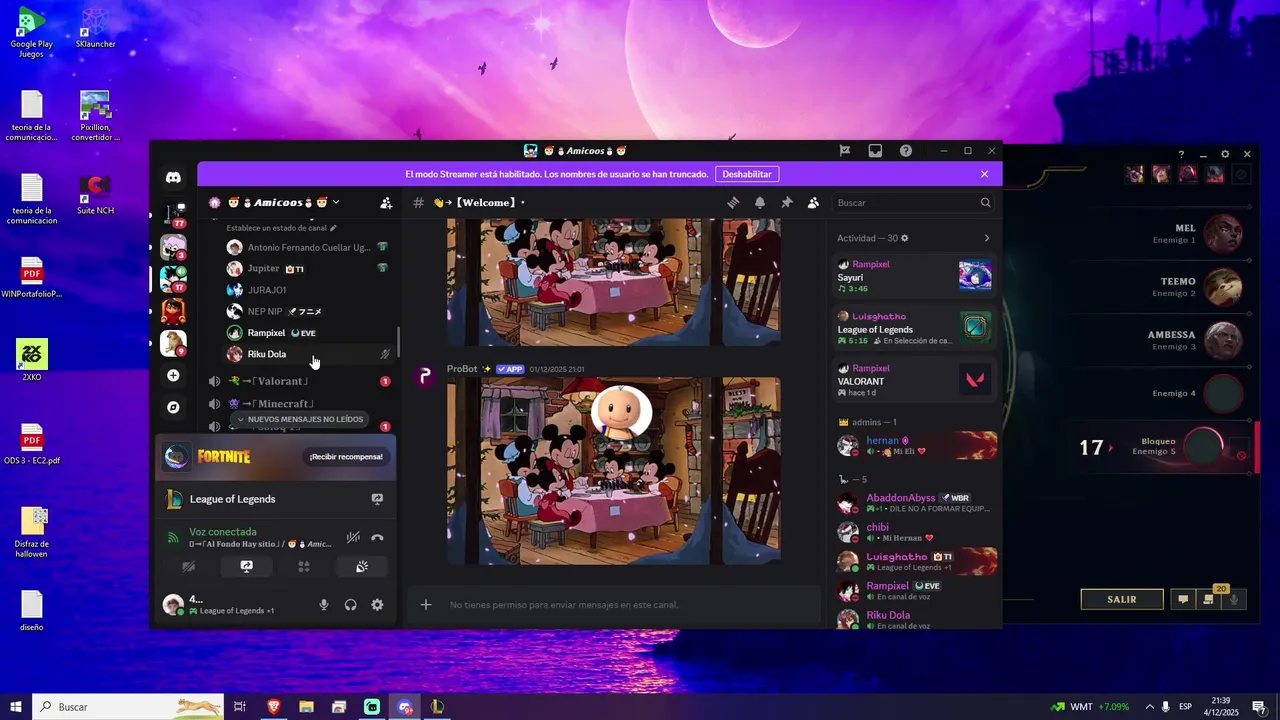Open the League of Legends activity card
The image size is (1280, 720).
[x=915, y=328]
